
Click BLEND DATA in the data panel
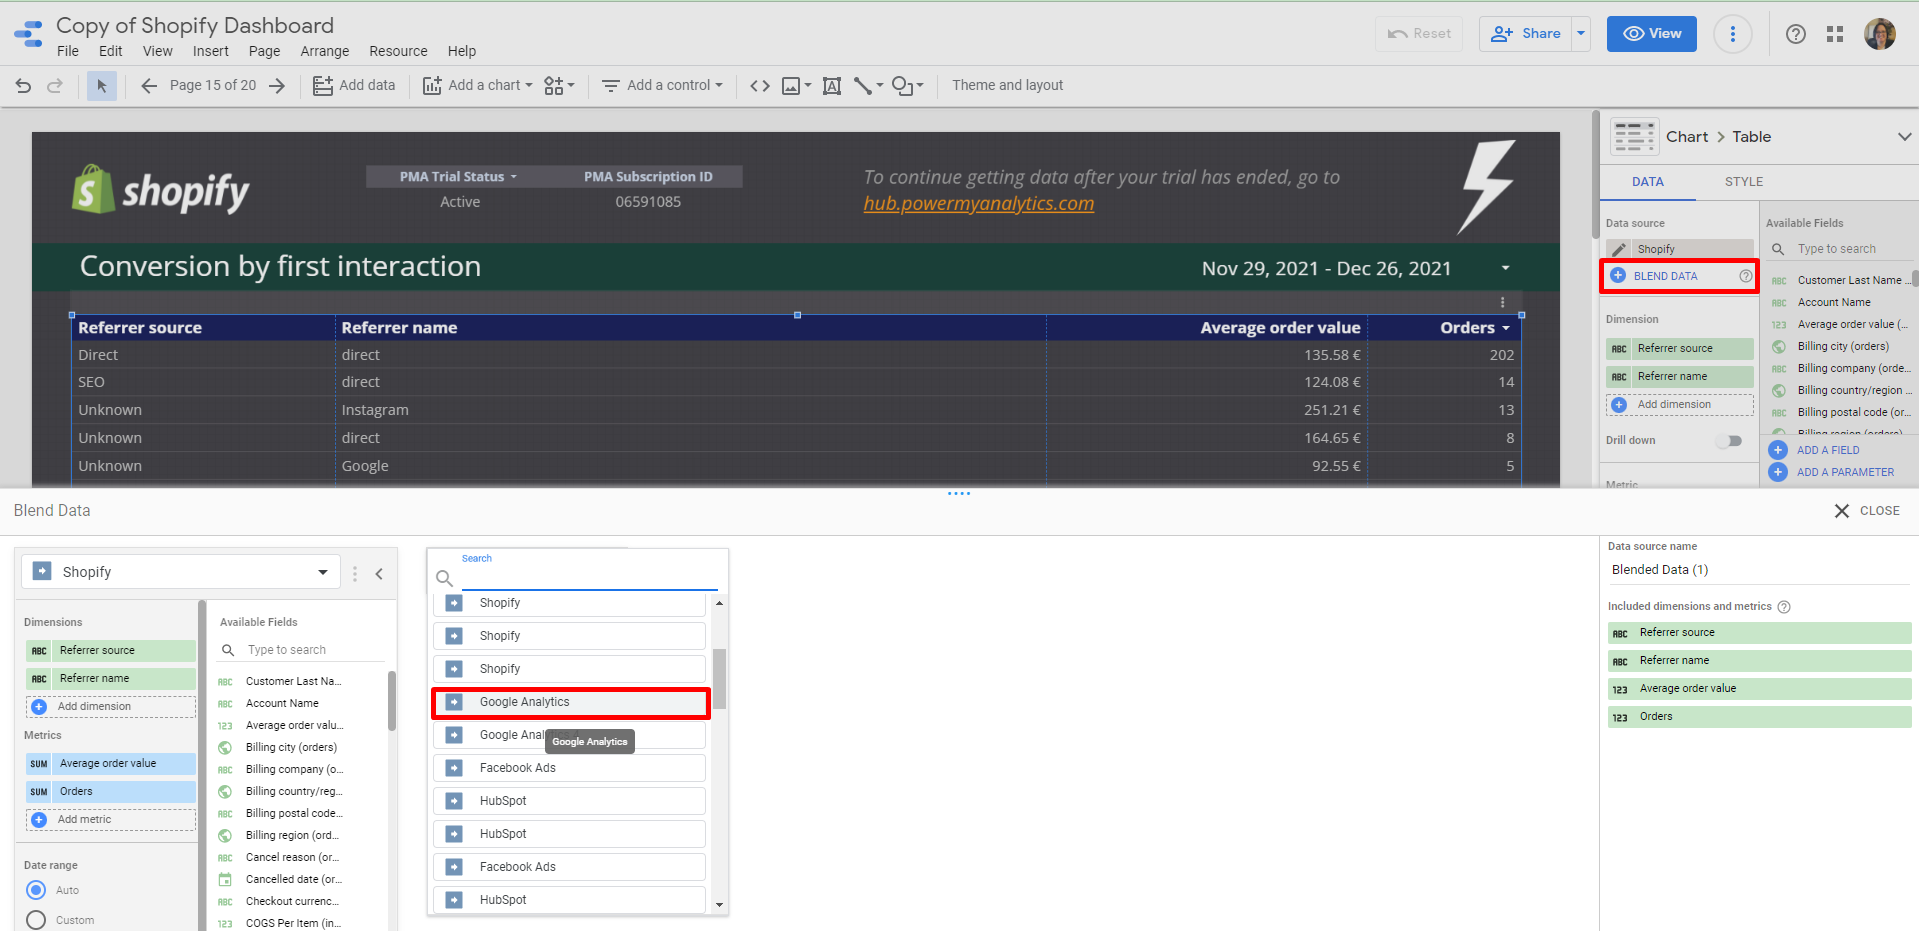[x=1665, y=276]
